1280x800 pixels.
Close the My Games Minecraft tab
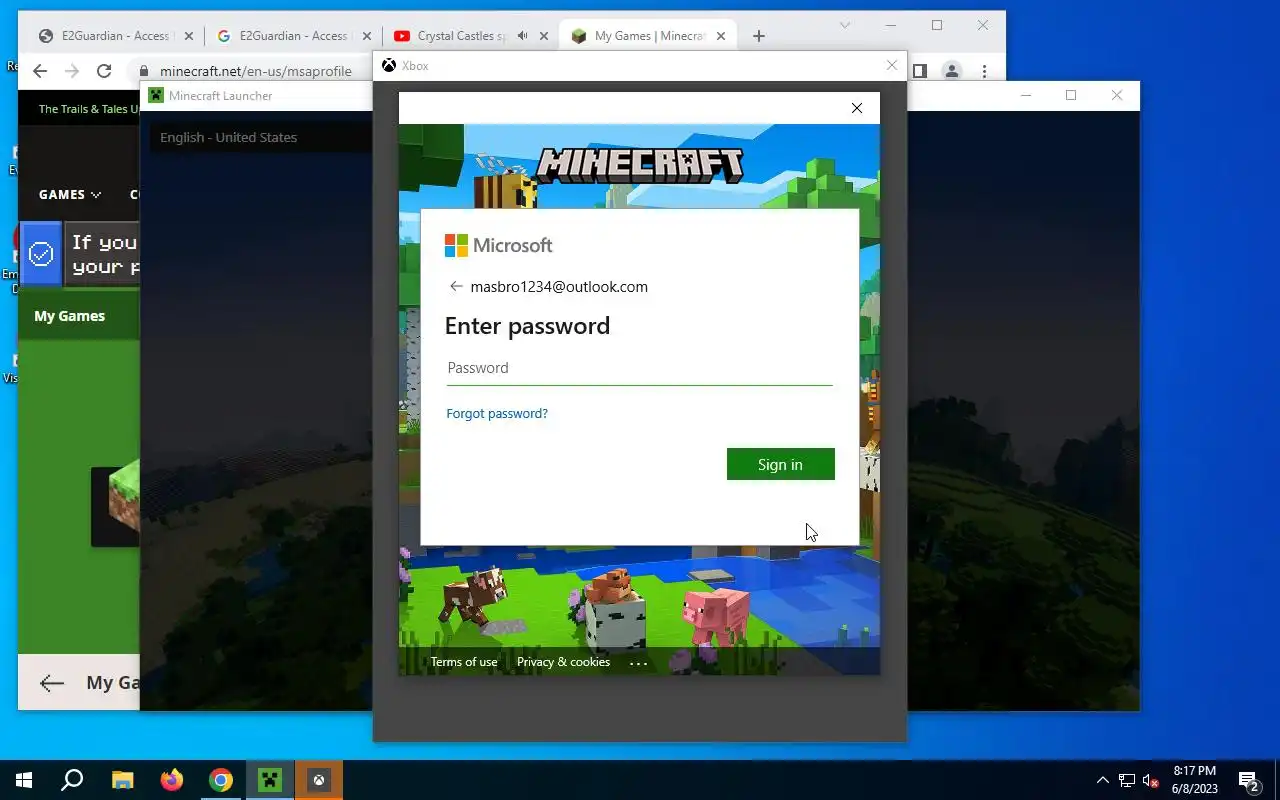(721, 36)
